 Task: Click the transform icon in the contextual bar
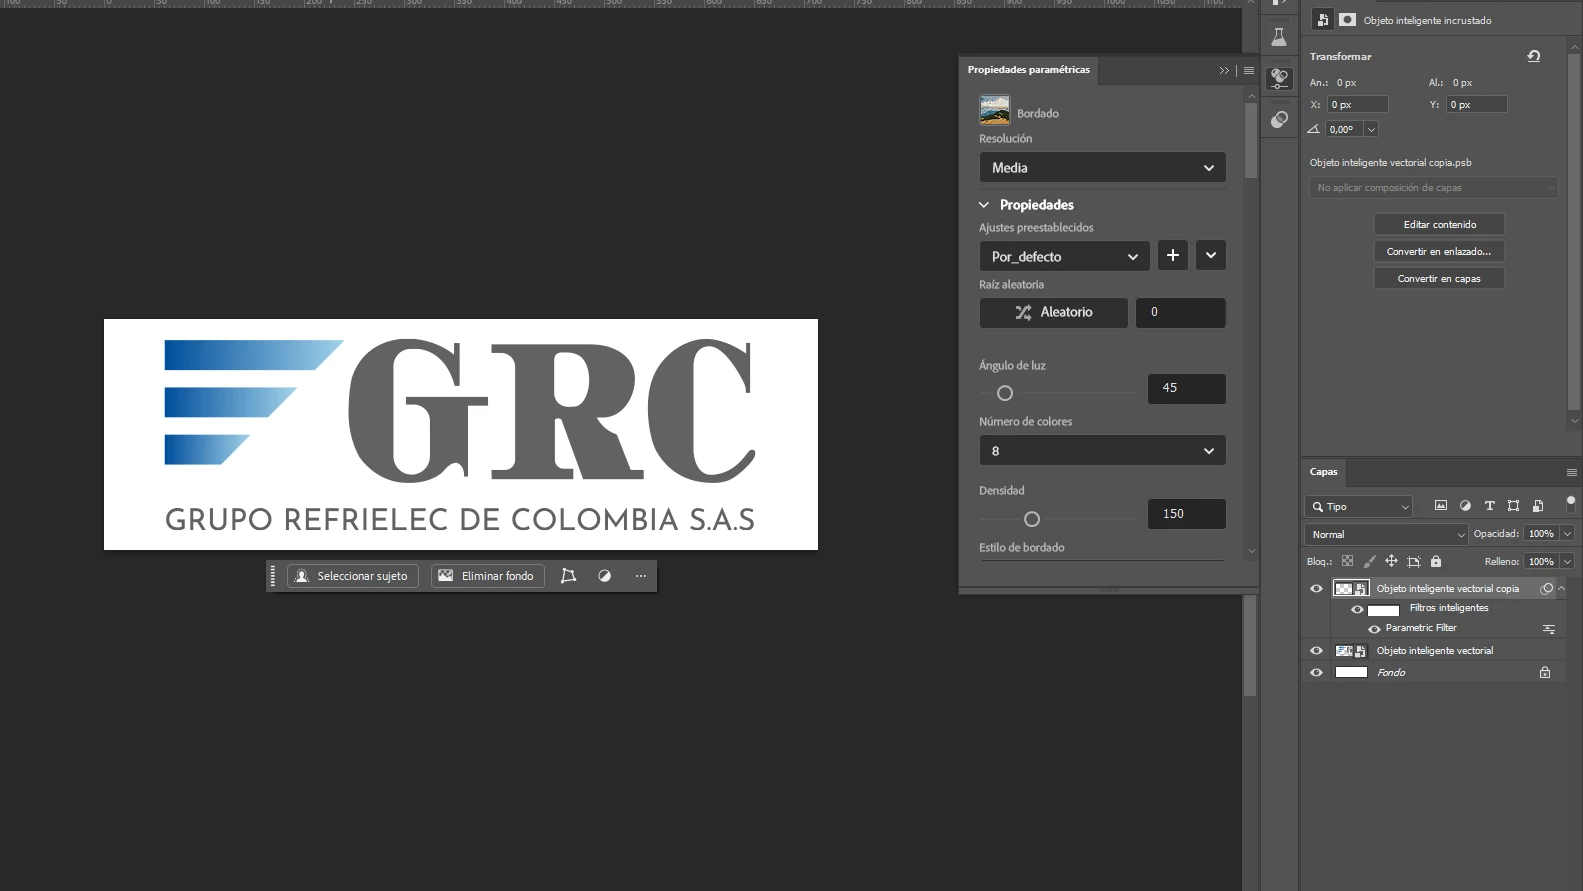[x=568, y=576]
